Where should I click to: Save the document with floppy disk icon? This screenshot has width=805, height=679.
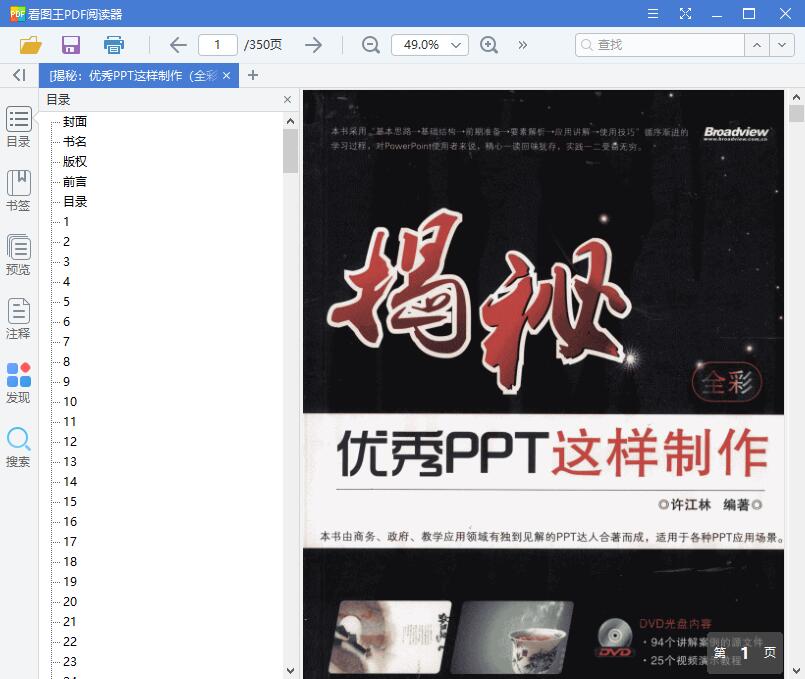(71, 45)
